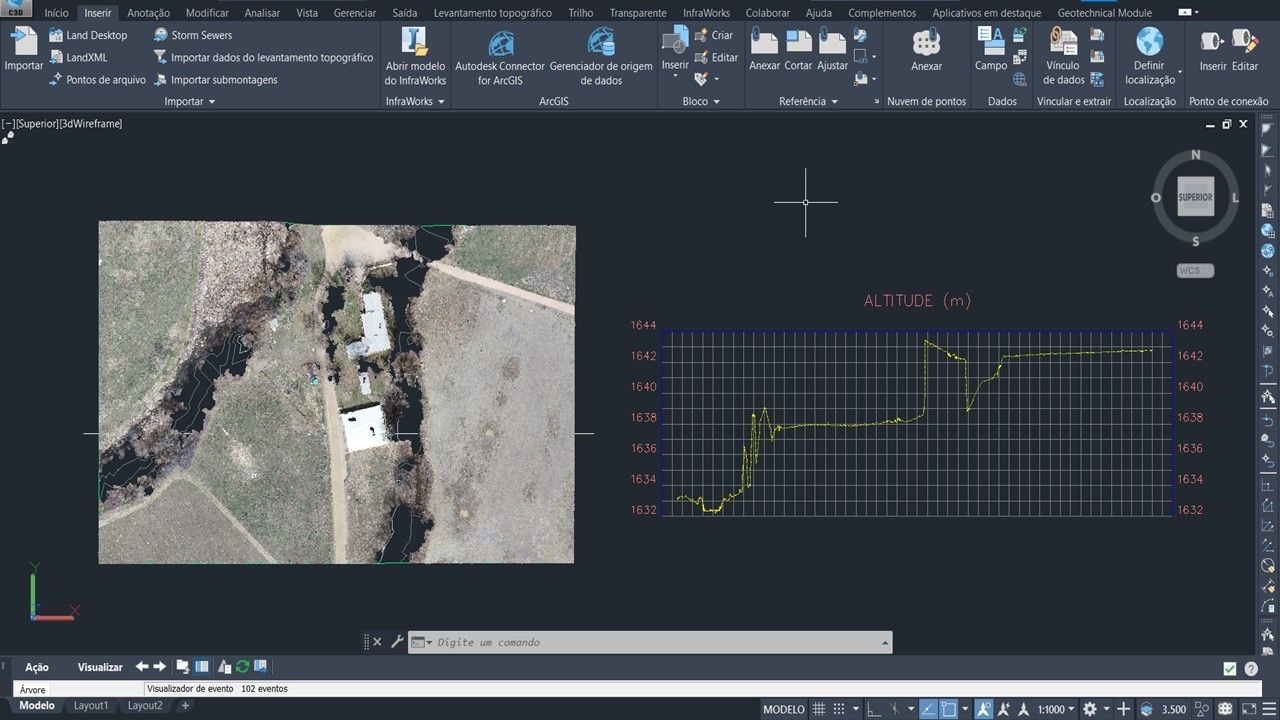The height and width of the screenshot is (720, 1280).
Task: Open the Visualizar menu in event viewer
Action: (x=100, y=667)
